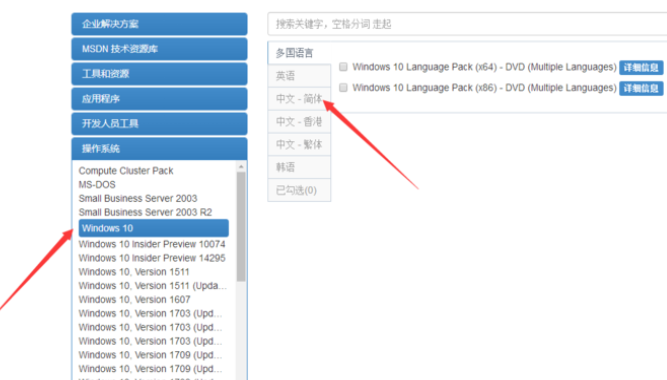Check Windows 10 Language Pack (x86) checkbox

(343, 88)
